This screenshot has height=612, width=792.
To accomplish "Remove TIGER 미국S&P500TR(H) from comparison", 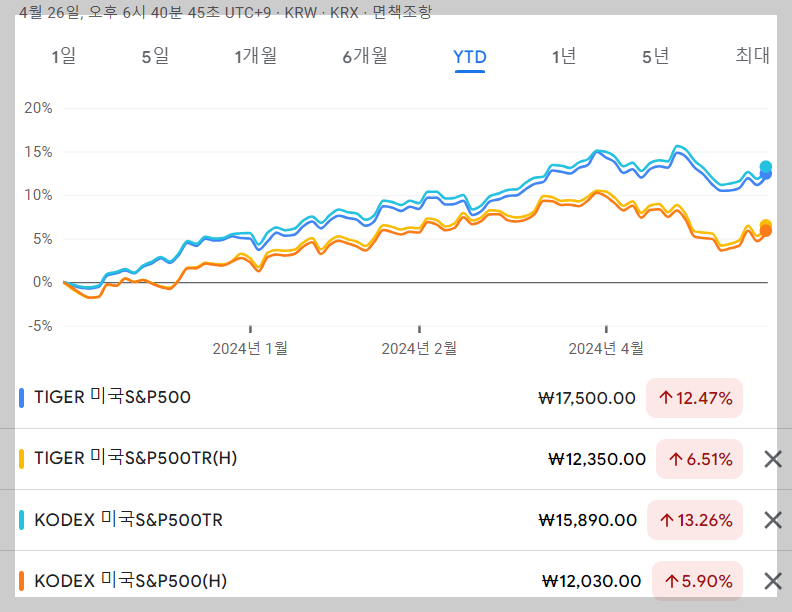I will click(773, 459).
